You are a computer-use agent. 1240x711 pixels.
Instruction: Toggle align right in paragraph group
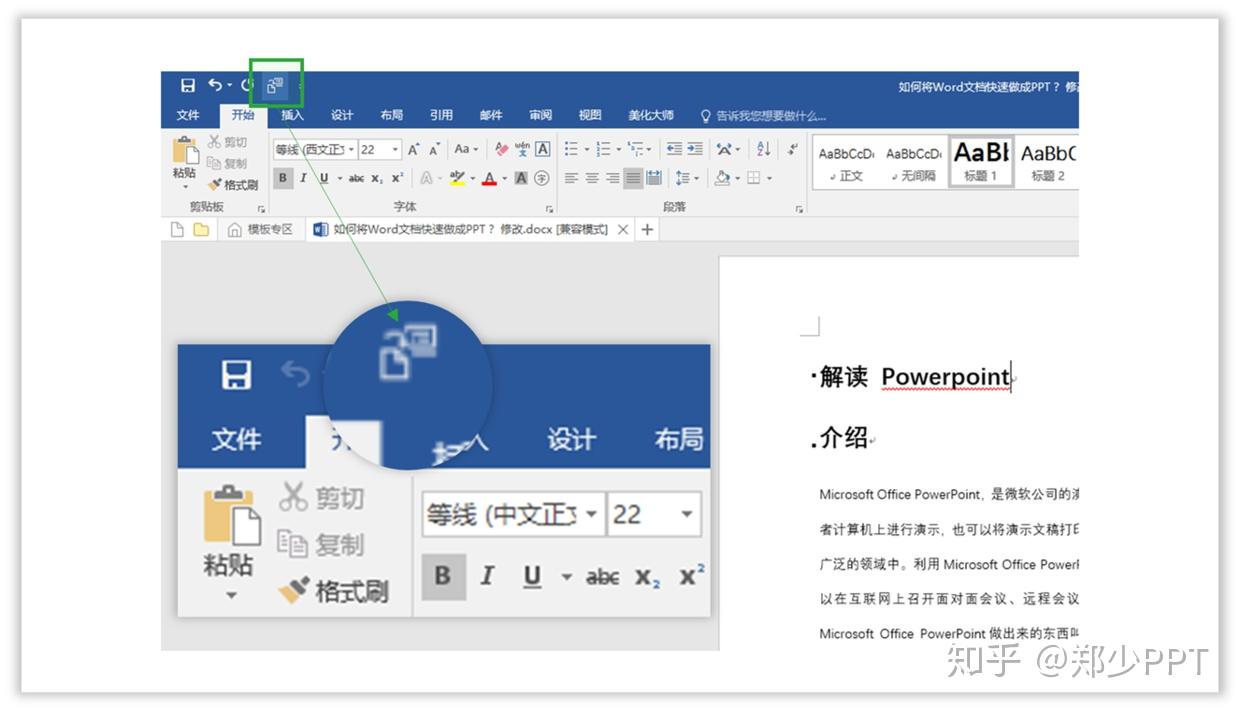[x=613, y=178]
